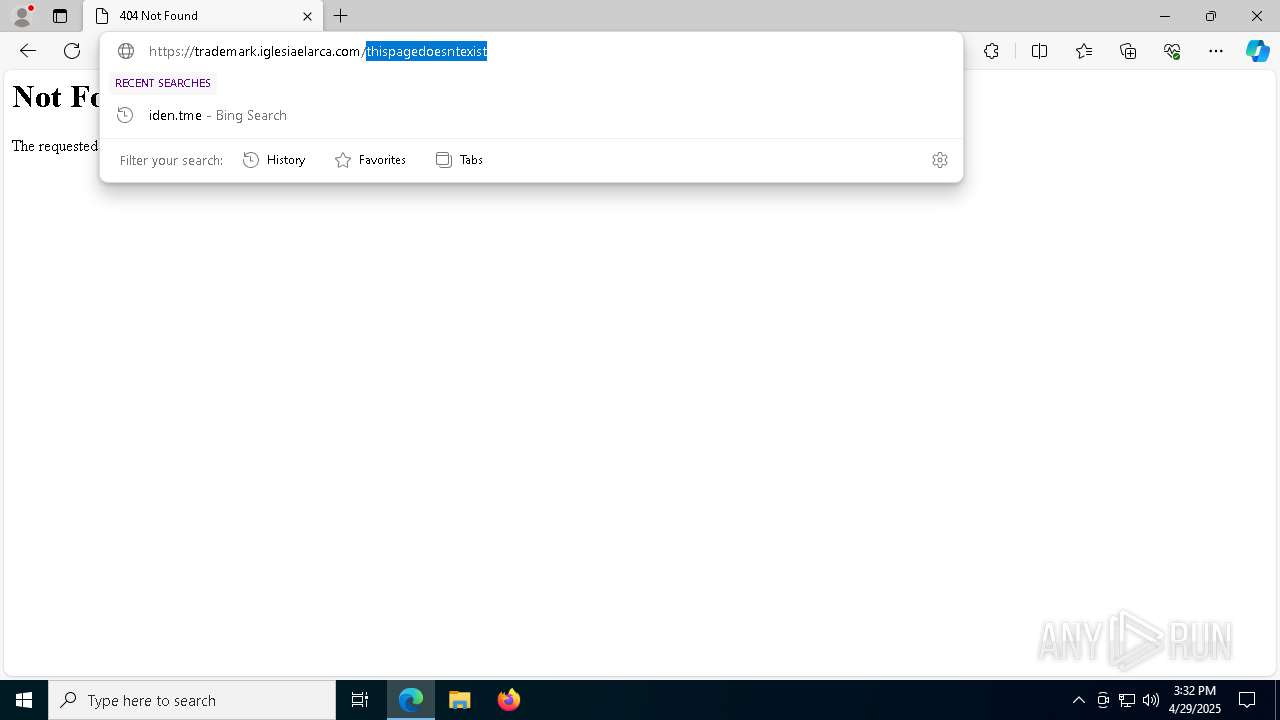1280x720 pixels.
Task: Close the 404 Not Found tab
Action: 307,16
